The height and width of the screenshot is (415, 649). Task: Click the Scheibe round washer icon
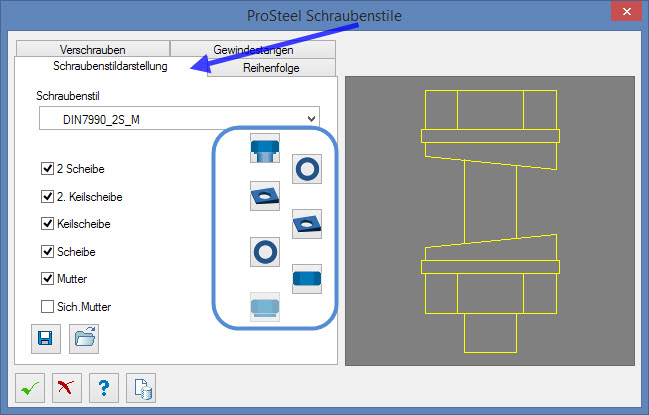265,252
